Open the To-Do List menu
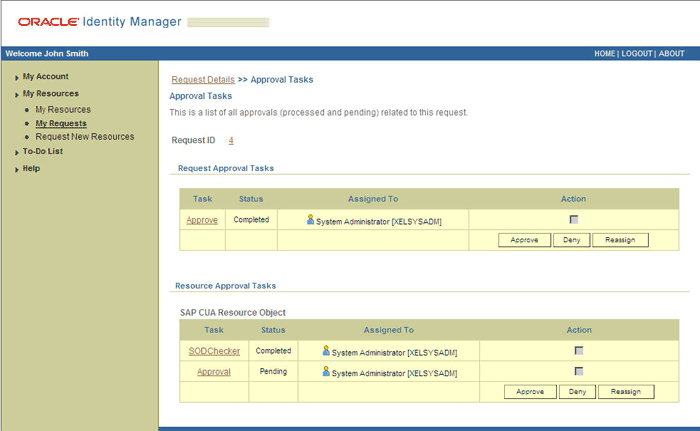This screenshot has width=700, height=431. [43, 151]
